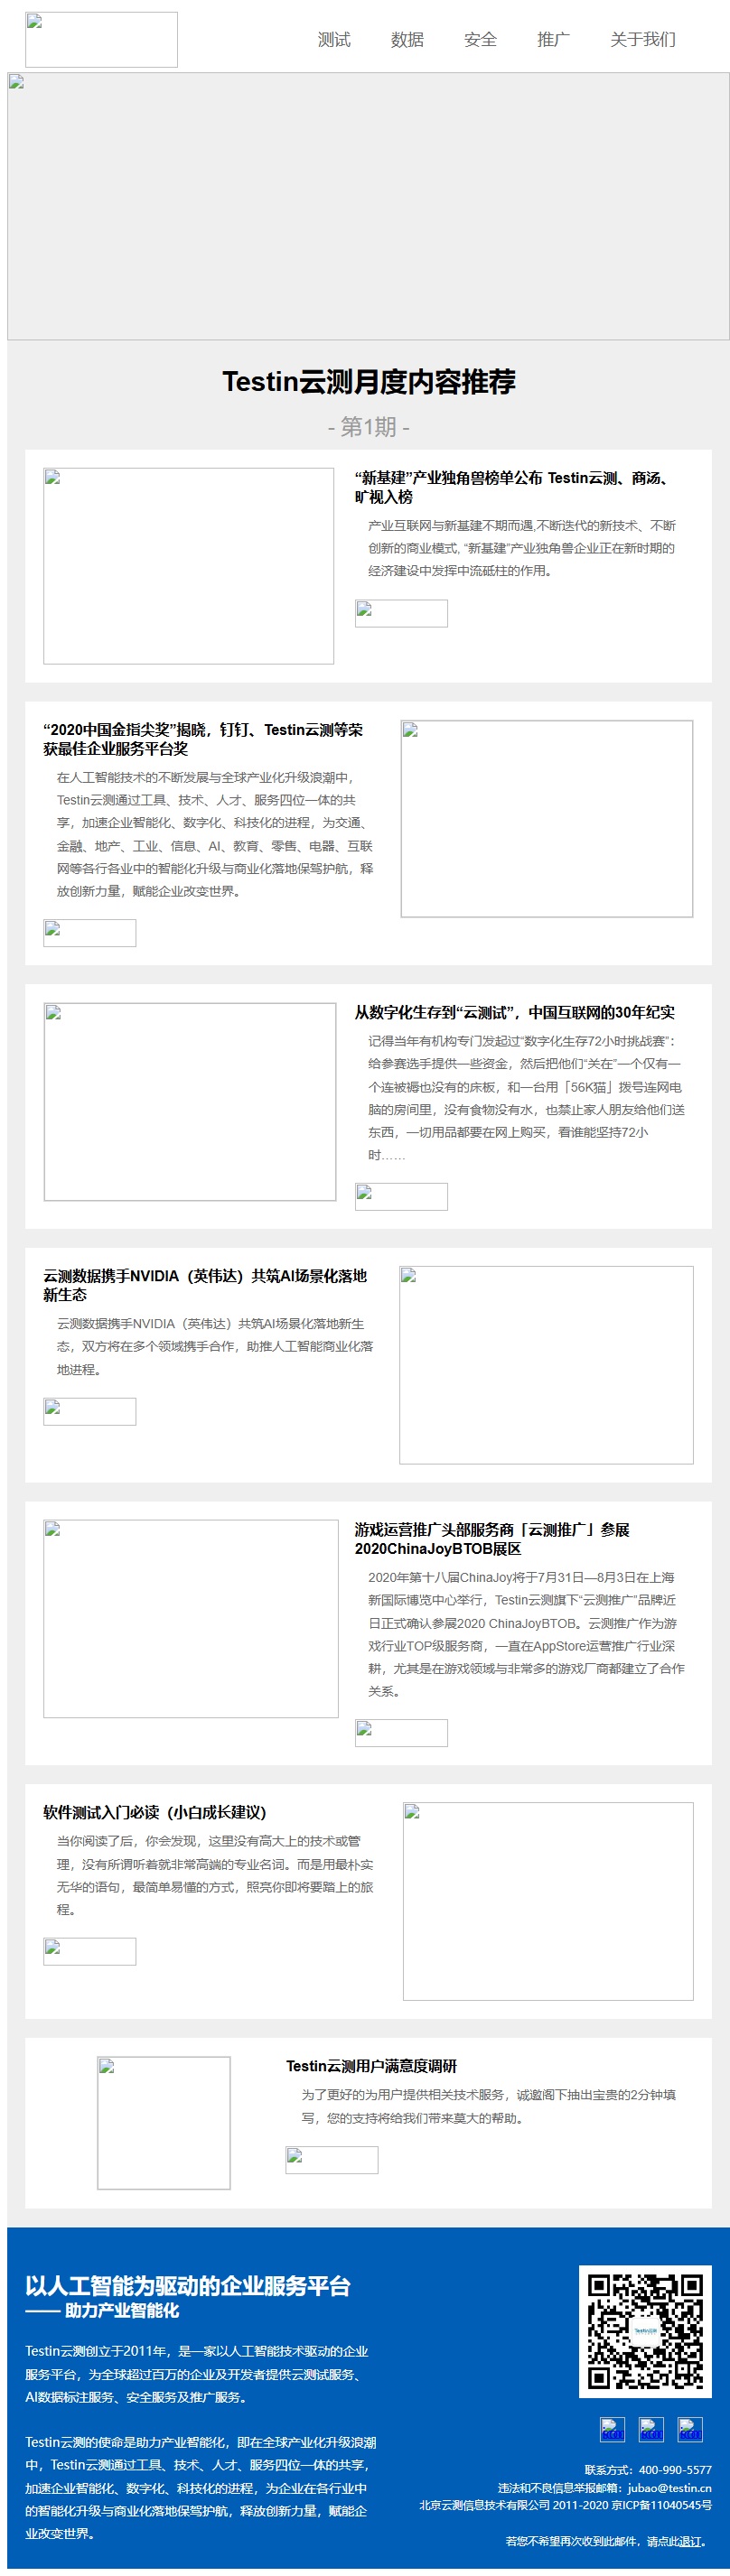Viewport: 730px width, 2576px height.
Task: Click the 400-990-5577 contact number
Action: 675,2470
